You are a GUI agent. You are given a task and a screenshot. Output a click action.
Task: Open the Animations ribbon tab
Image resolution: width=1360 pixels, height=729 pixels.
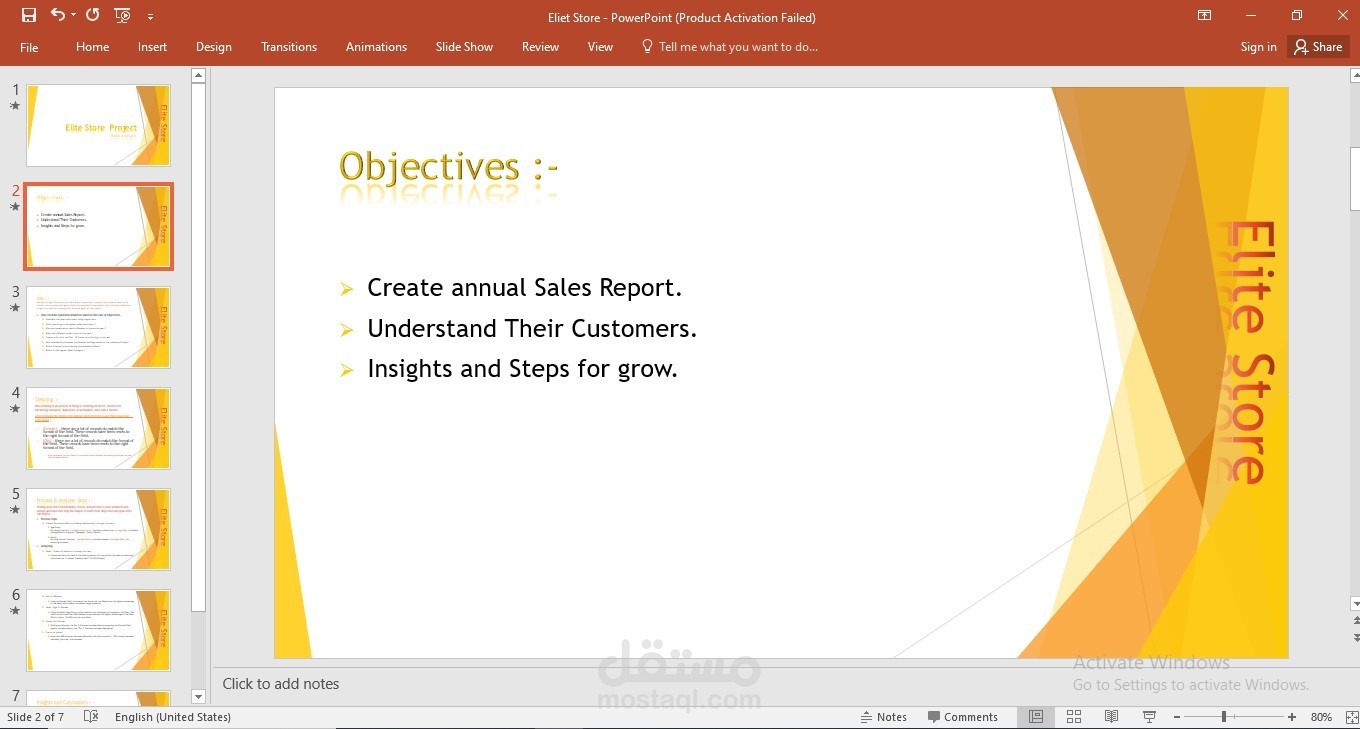coord(376,47)
